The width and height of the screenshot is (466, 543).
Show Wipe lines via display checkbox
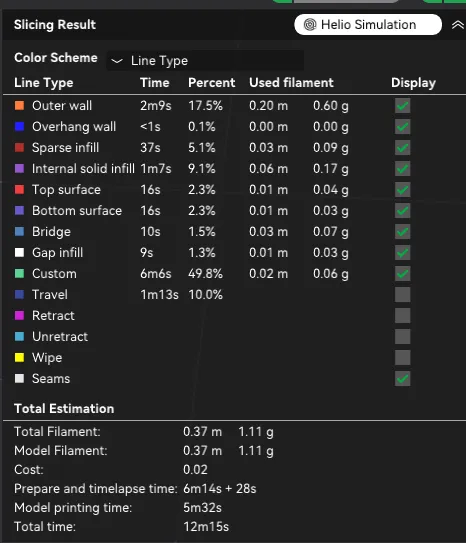coord(402,357)
